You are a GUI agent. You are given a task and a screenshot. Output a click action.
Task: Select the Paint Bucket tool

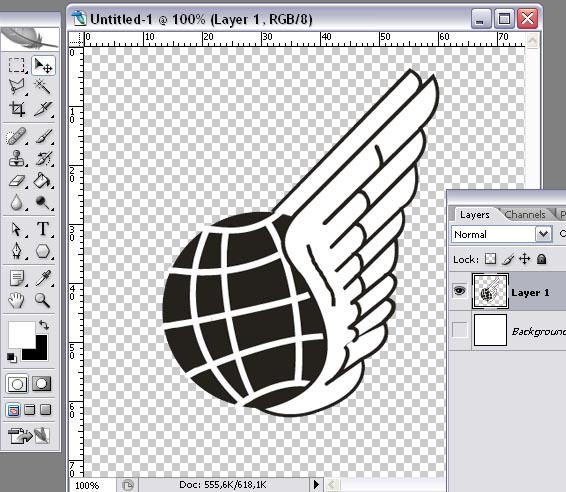click(x=43, y=180)
